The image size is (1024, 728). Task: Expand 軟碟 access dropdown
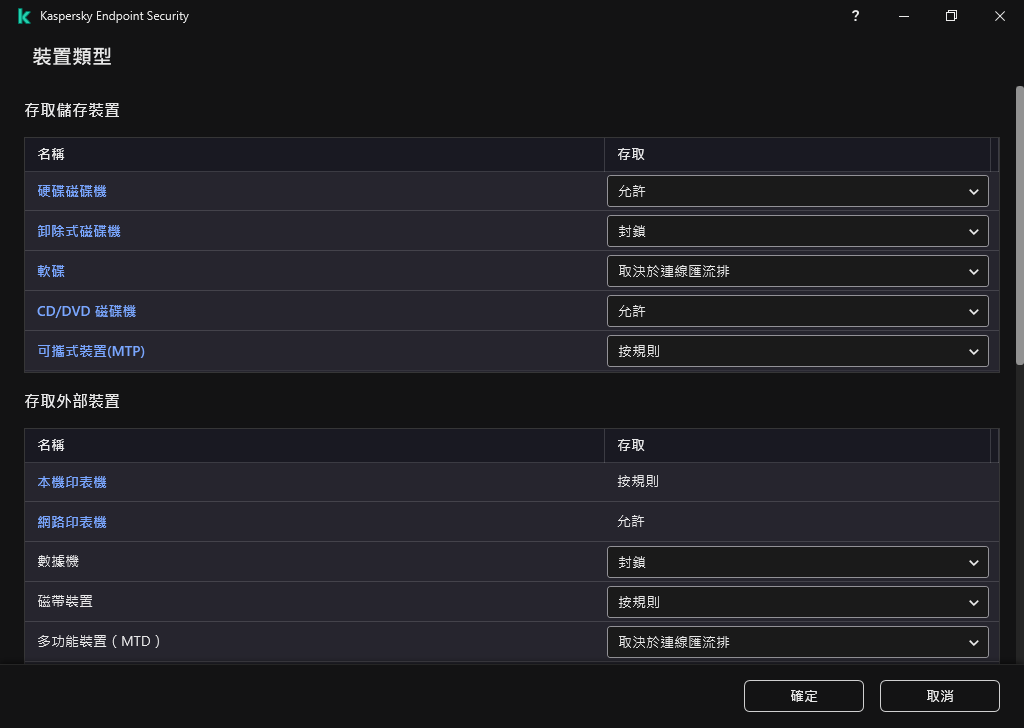[x=797, y=271]
